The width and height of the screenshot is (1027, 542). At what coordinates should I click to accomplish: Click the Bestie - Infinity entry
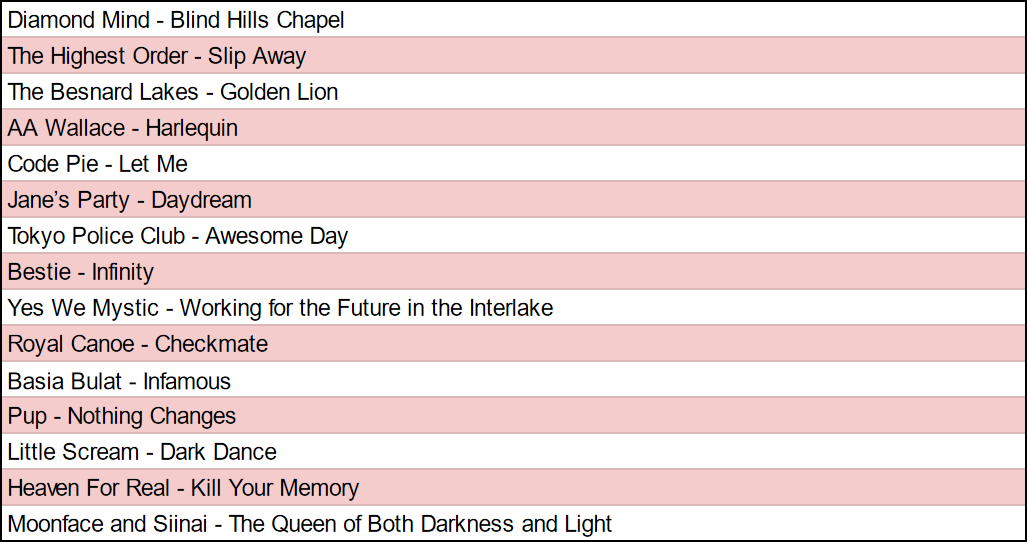click(x=81, y=272)
